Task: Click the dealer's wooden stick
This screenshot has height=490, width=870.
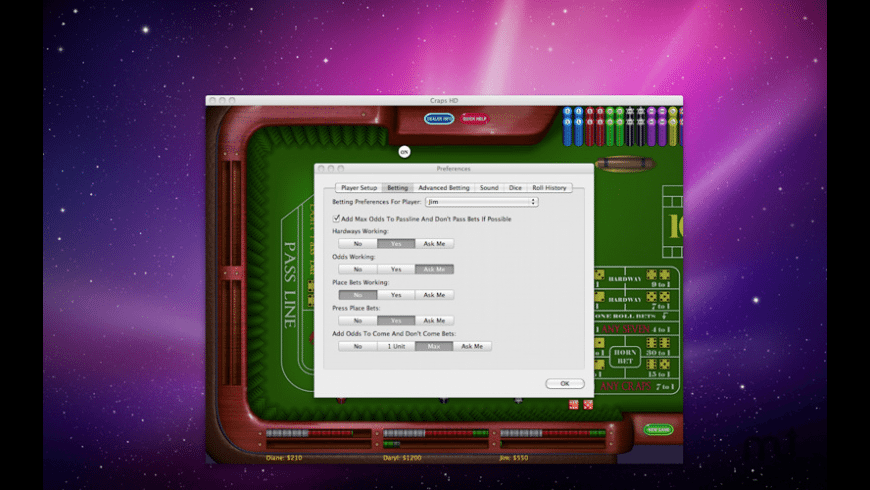Action: (x=624, y=164)
